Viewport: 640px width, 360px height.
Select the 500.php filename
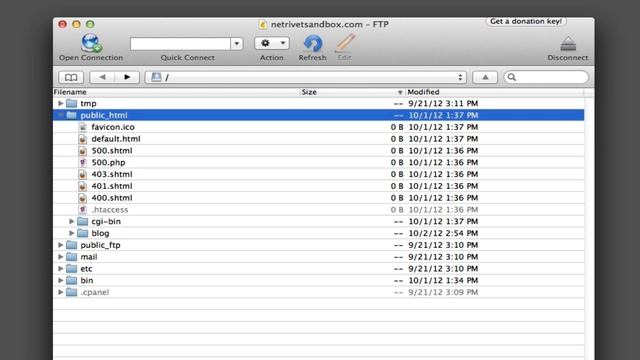coord(108,162)
